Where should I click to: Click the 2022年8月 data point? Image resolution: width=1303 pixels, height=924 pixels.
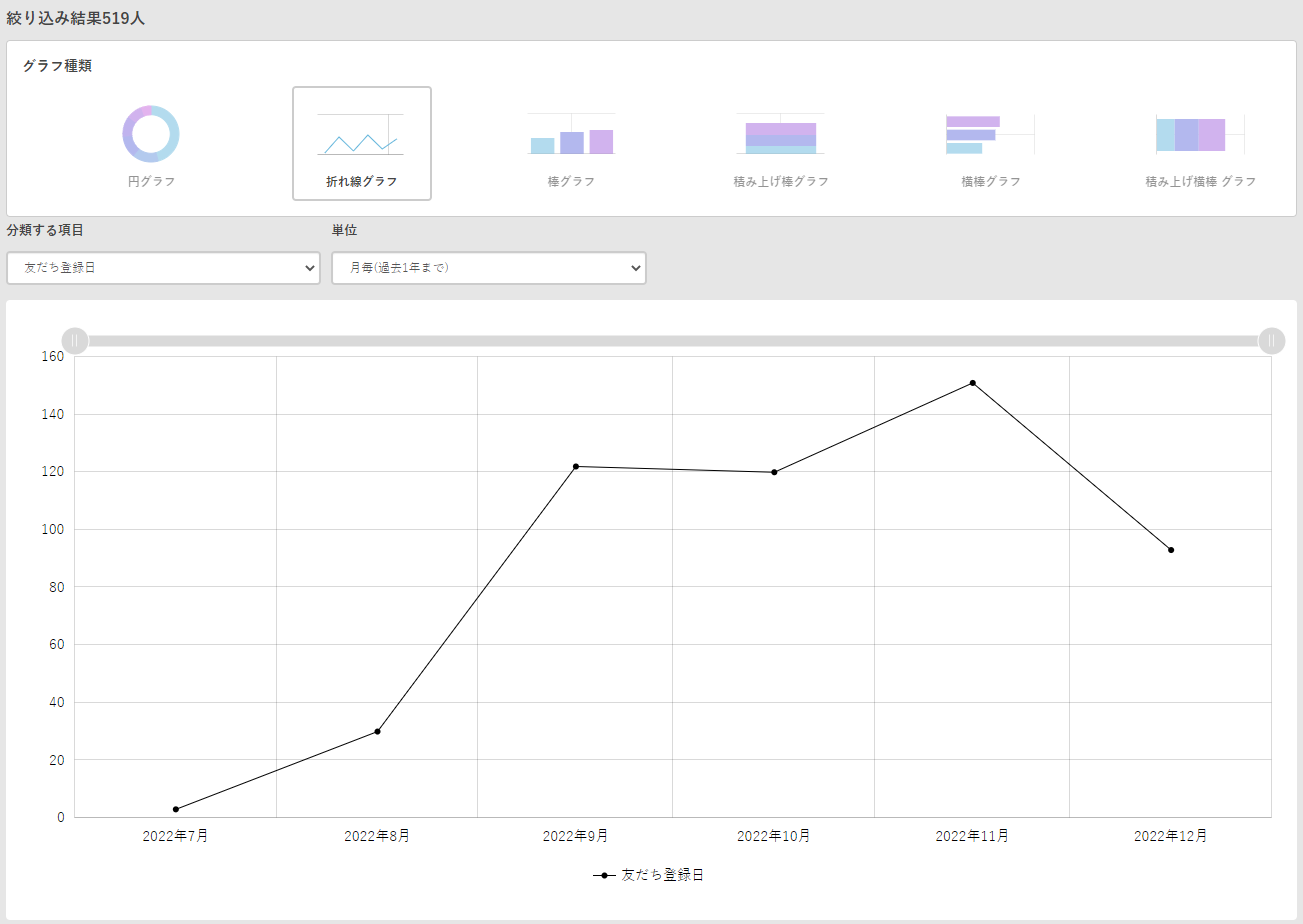[x=377, y=731]
